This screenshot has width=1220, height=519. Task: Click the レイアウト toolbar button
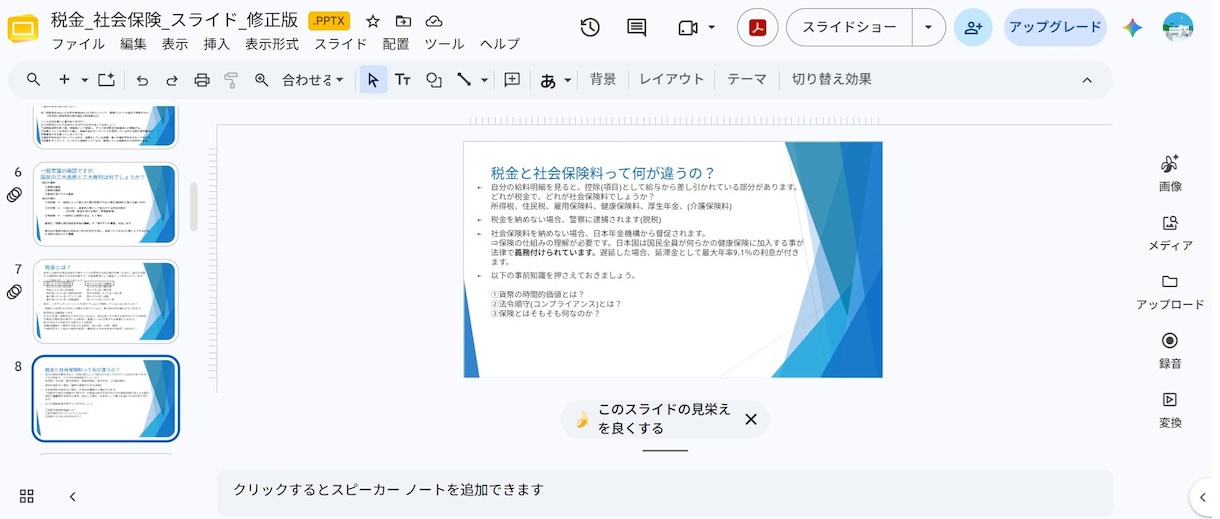pyautogui.click(x=672, y=80)
